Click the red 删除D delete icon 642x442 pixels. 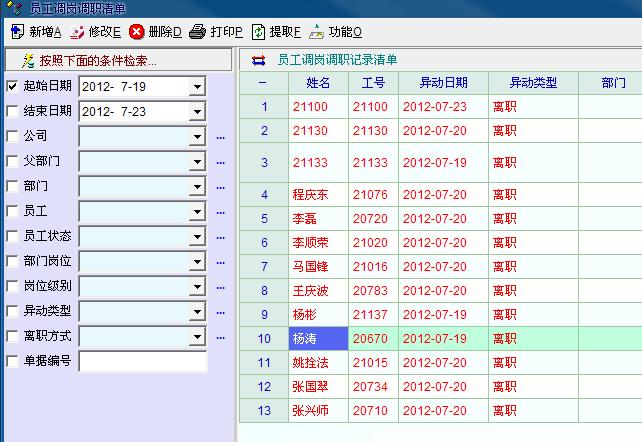click(137, 31)
